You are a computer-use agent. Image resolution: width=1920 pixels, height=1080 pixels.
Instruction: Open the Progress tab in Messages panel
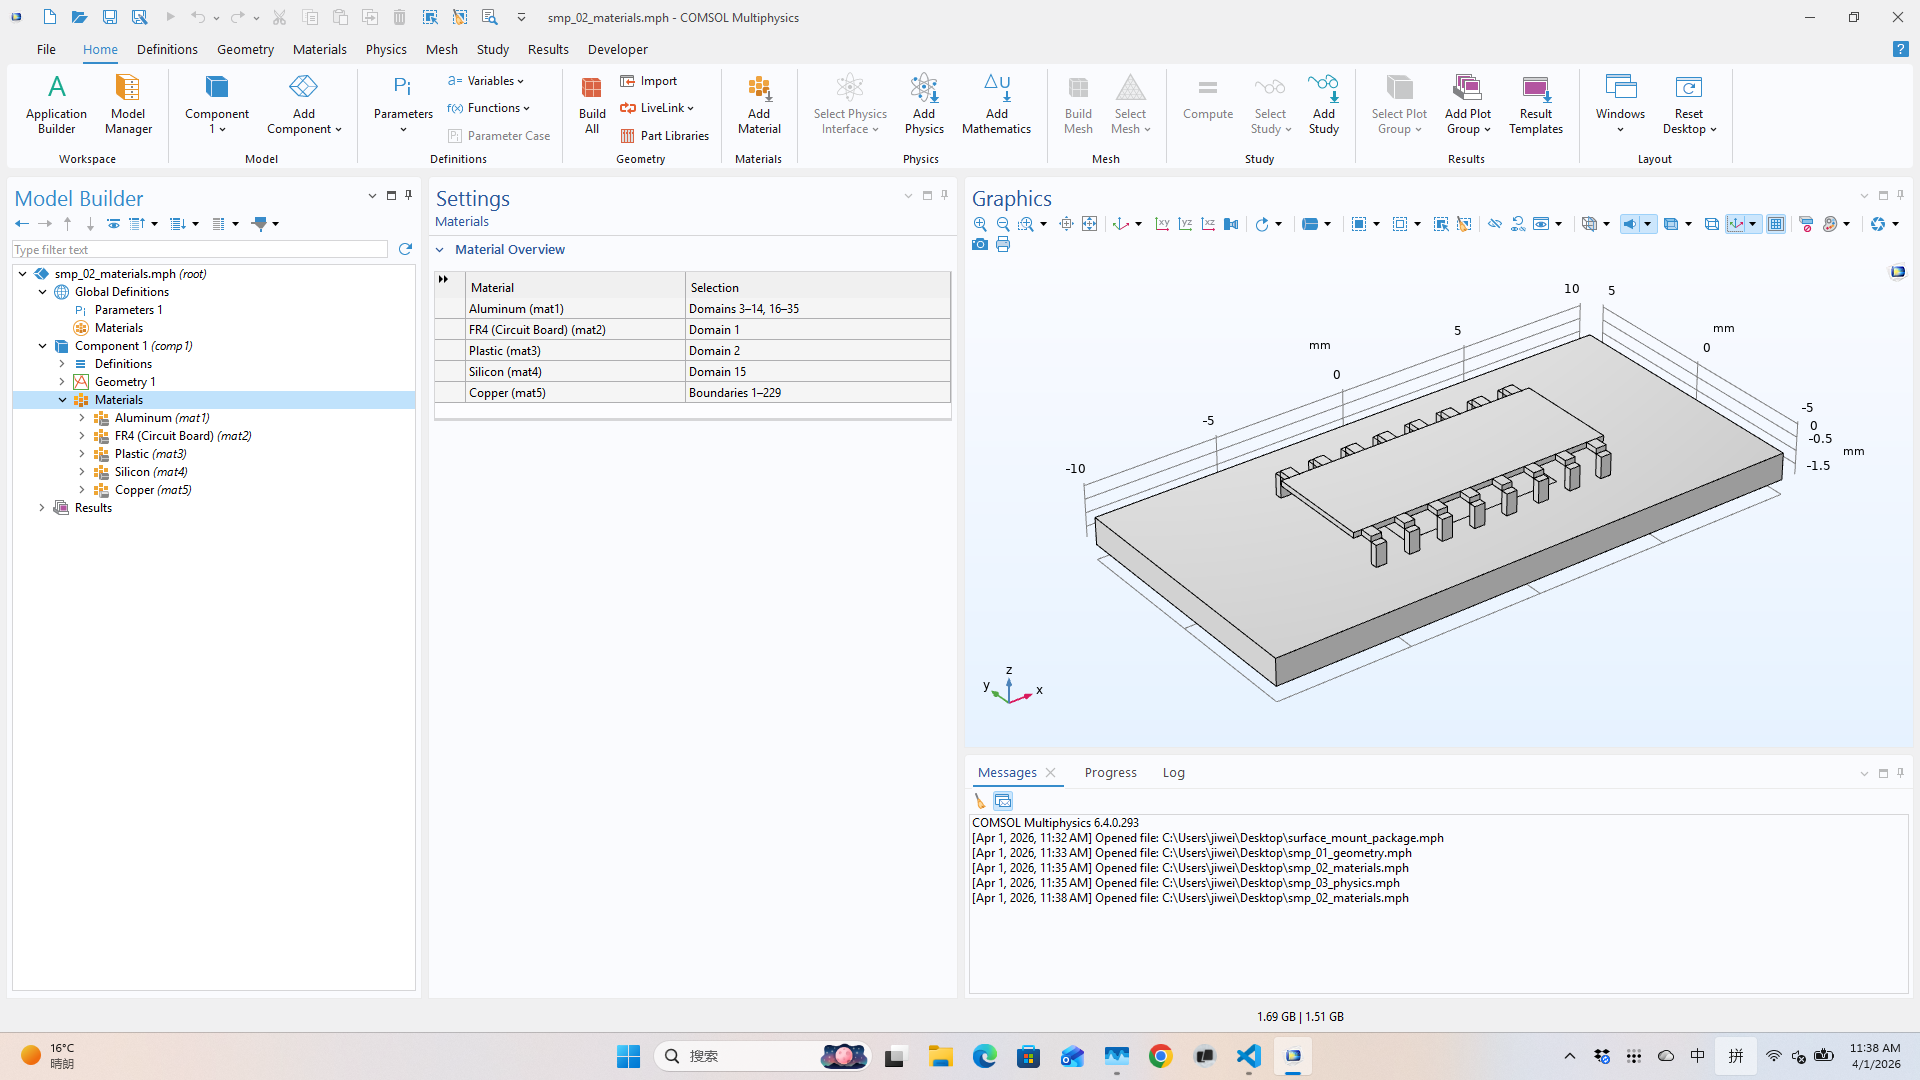point(1110,772)
